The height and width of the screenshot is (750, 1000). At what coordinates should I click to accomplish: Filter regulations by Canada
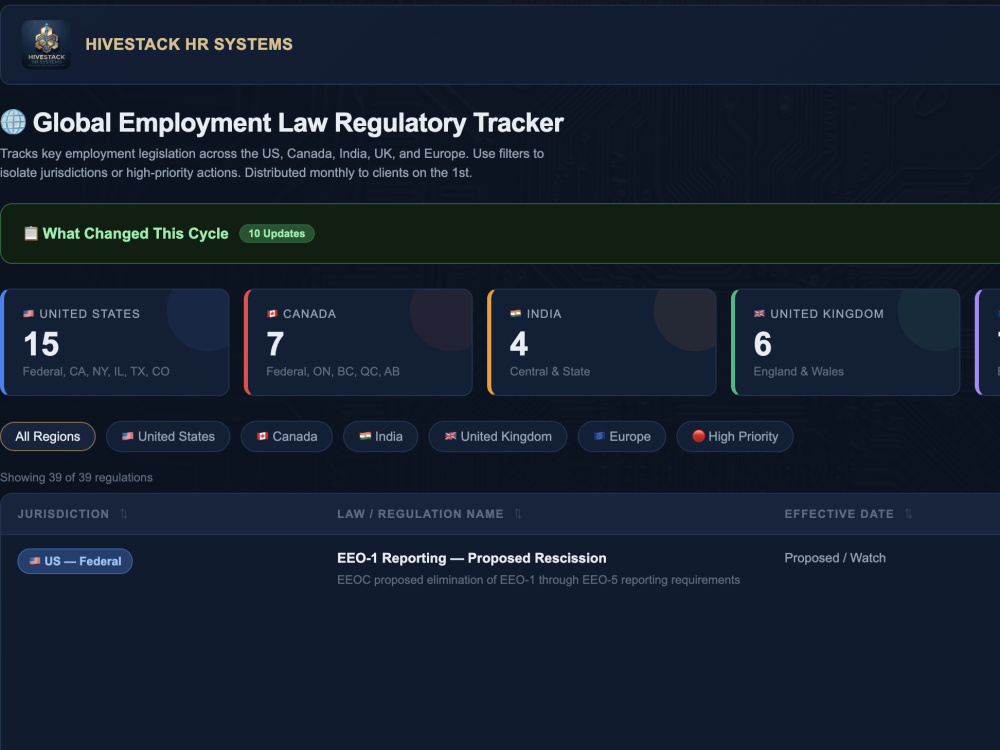(x=286, y=437)
